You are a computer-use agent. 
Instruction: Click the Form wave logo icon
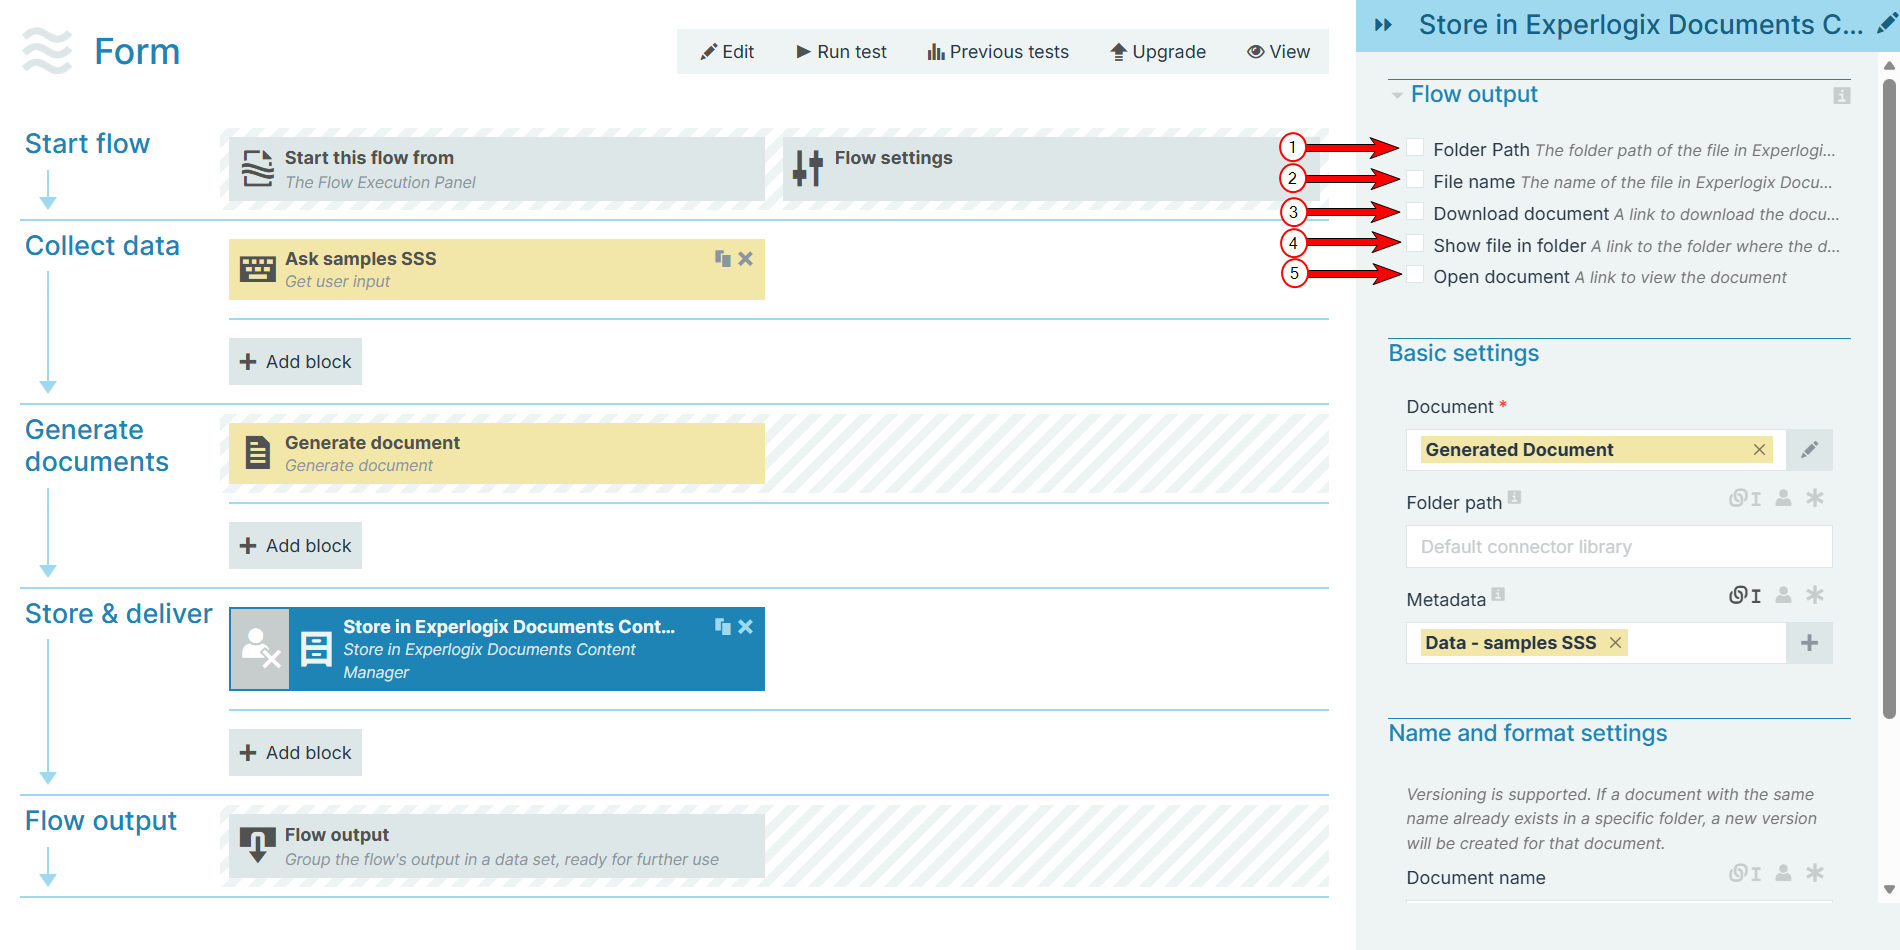[x=46, y=51]
